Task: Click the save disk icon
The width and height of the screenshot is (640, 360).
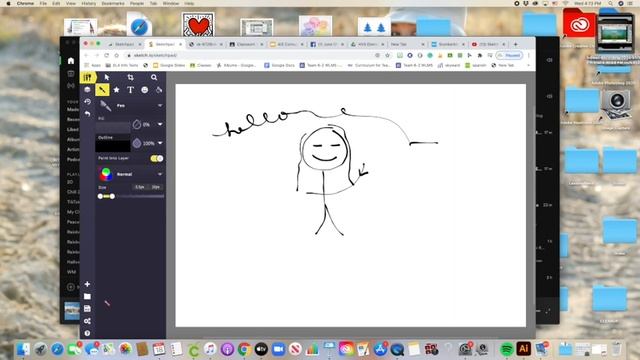Action: 87,309
